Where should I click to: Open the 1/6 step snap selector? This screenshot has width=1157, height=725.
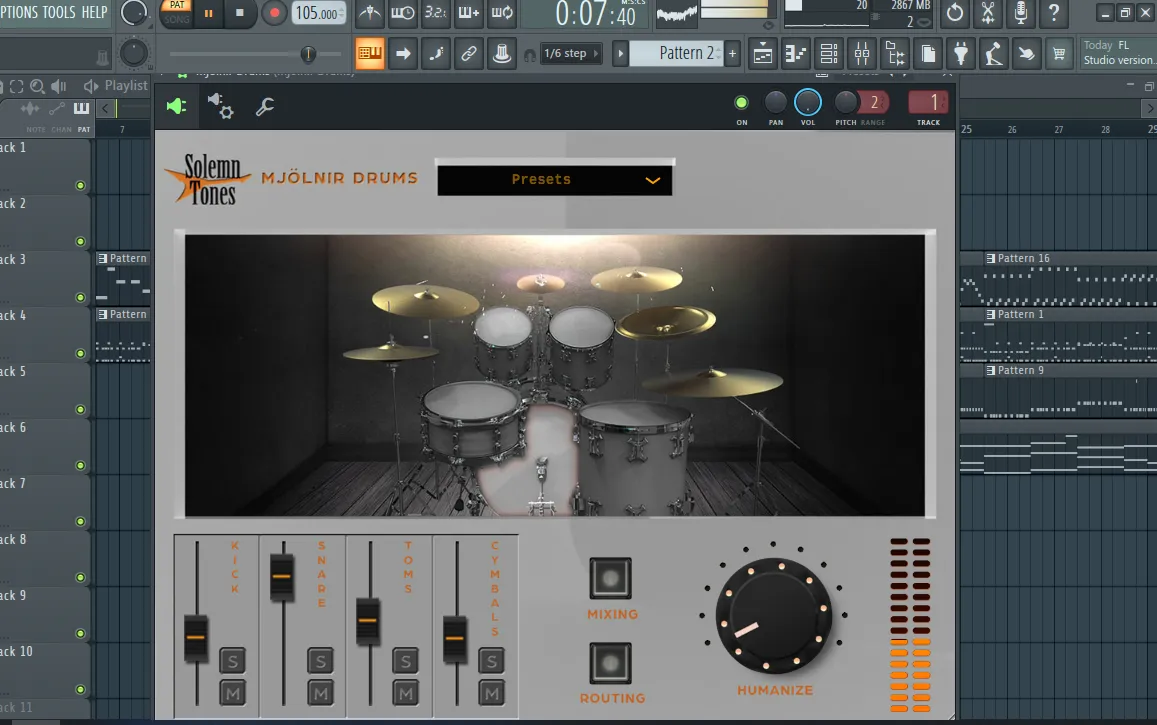tap(571, 54)
